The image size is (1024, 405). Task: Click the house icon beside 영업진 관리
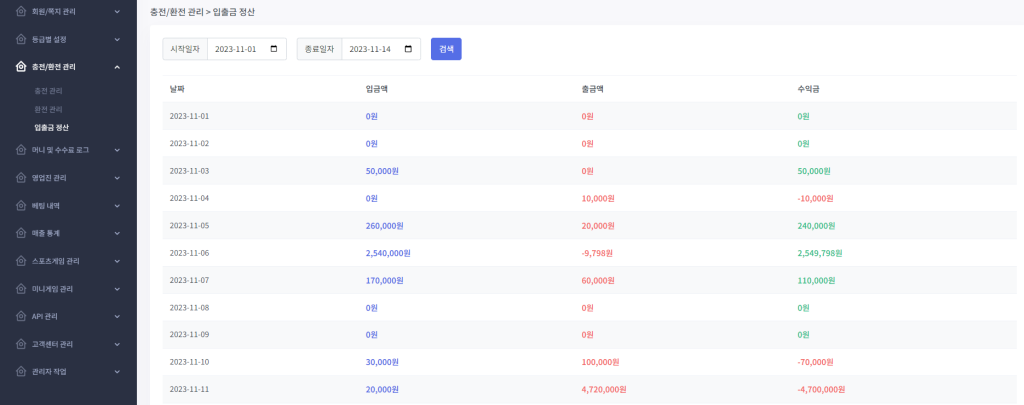(21, 178)
